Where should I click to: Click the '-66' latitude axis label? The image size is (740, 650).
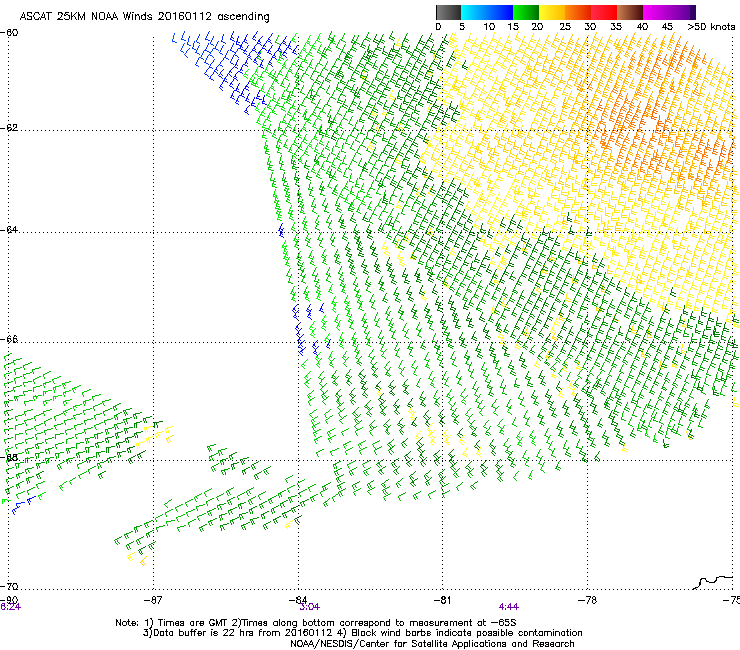click(x=9, y=339)
